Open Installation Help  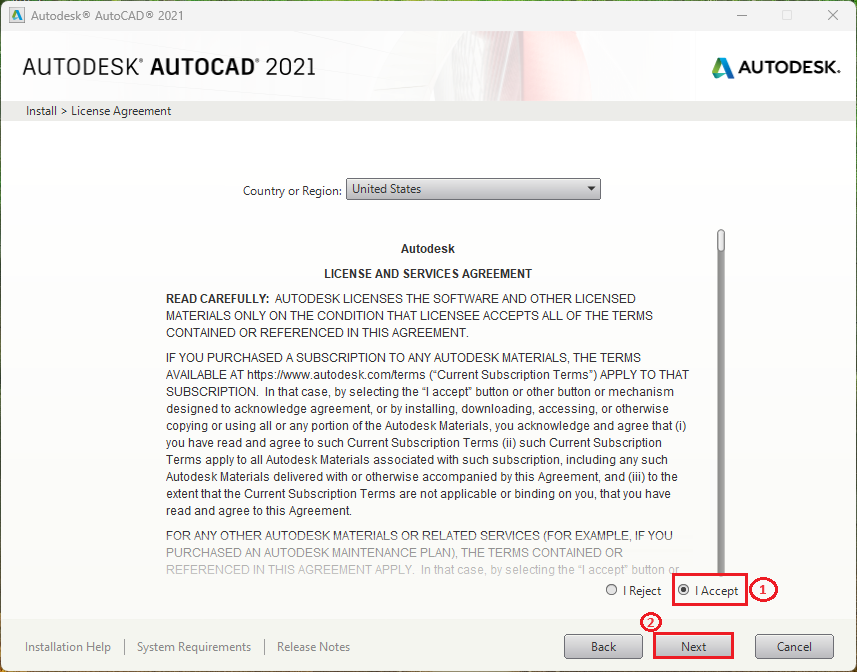coord(68,647)
